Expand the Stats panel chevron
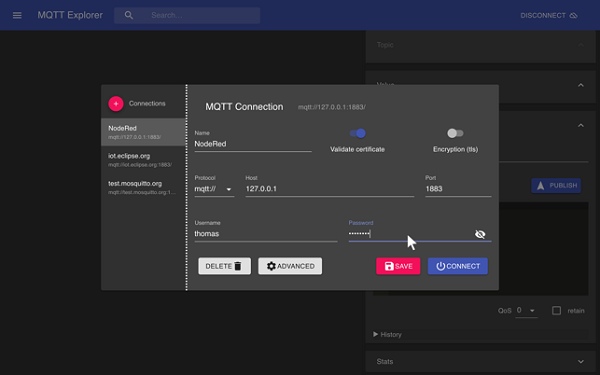This screenshot has width=600, height=375. [580, 361]
